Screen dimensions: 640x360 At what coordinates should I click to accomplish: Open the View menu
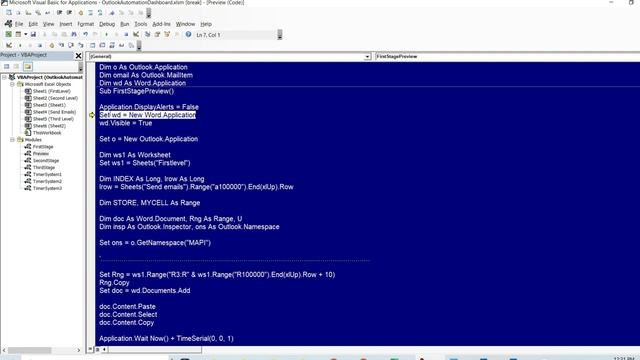(49, 24)
